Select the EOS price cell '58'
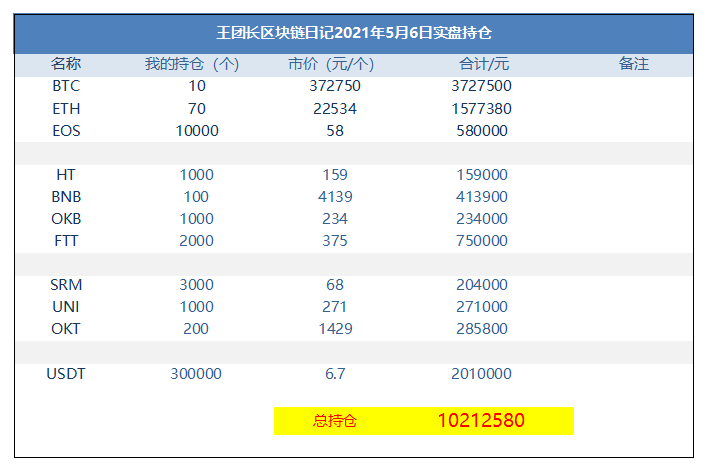 coord(335,131)
